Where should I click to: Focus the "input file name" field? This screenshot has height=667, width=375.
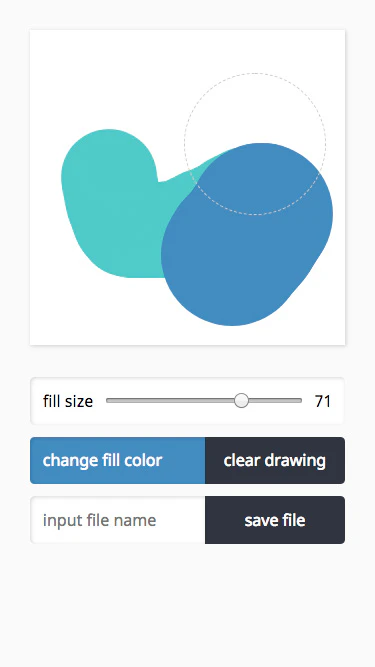coord(117,520)
